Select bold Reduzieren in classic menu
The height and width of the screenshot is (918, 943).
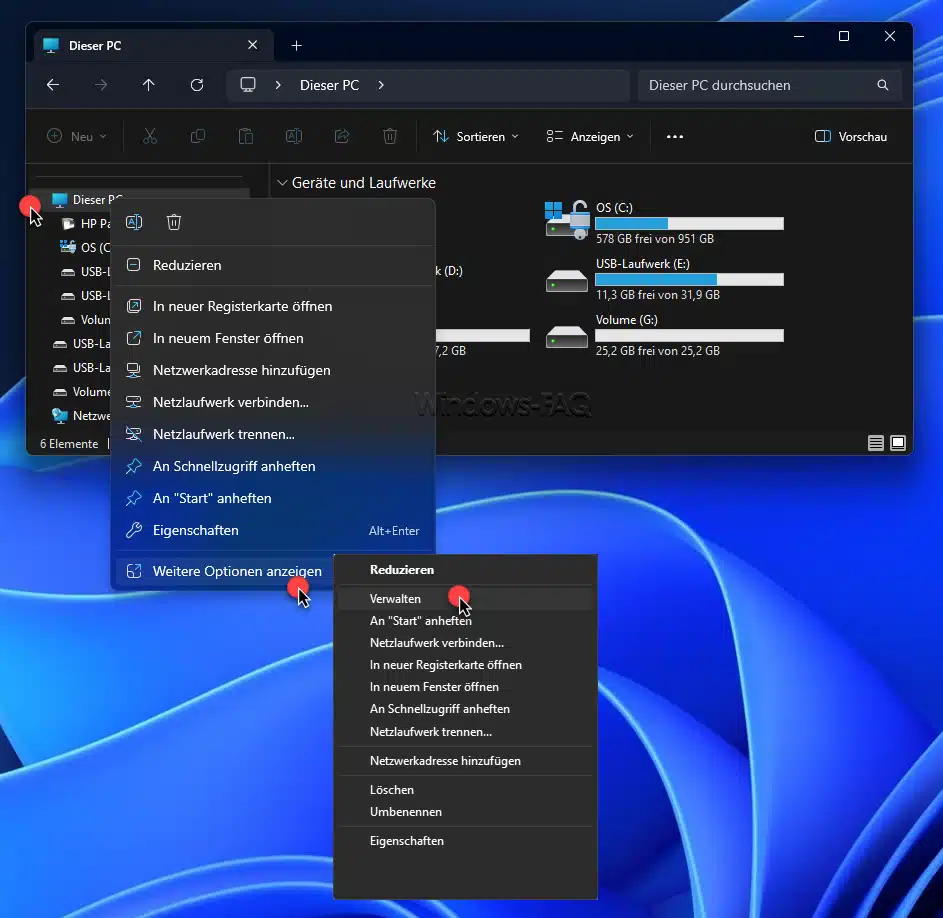tap(465, 570)
